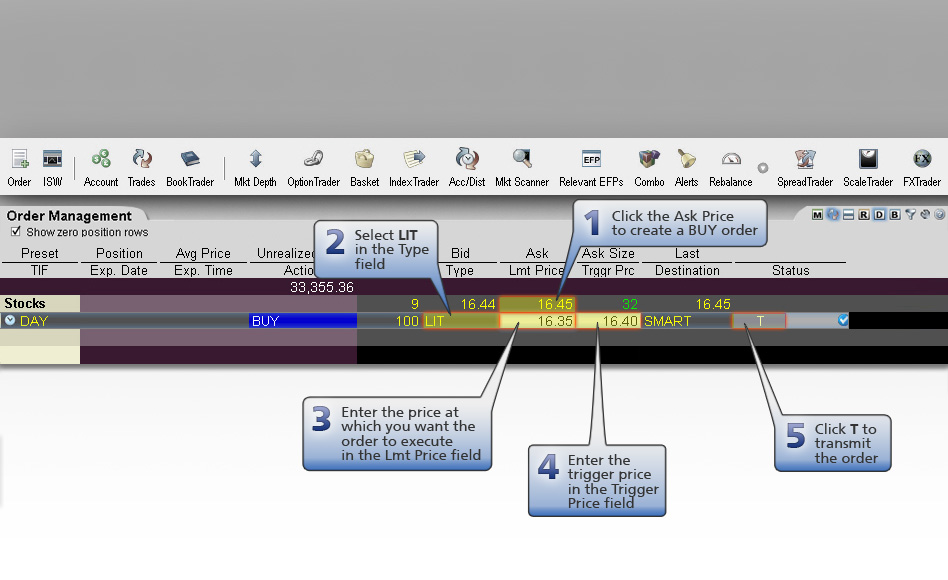Open the Mkt Scanner tool
Screen dimensions: 948x580
click(522, 168)
